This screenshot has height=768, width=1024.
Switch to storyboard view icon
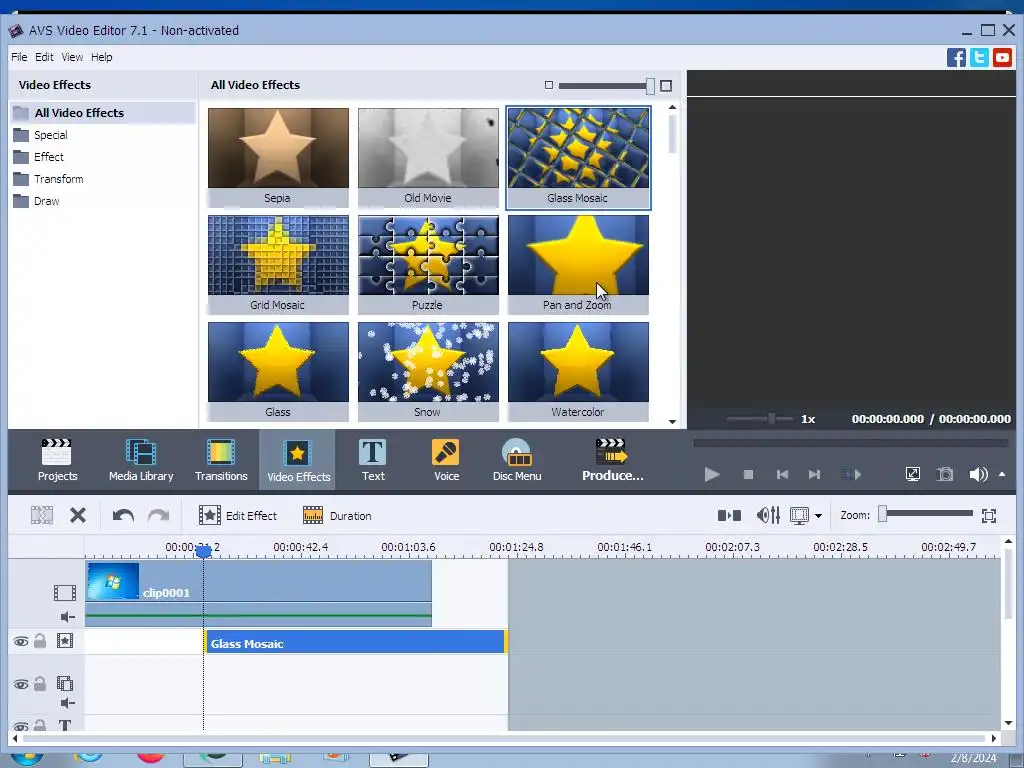pos(729,515)
